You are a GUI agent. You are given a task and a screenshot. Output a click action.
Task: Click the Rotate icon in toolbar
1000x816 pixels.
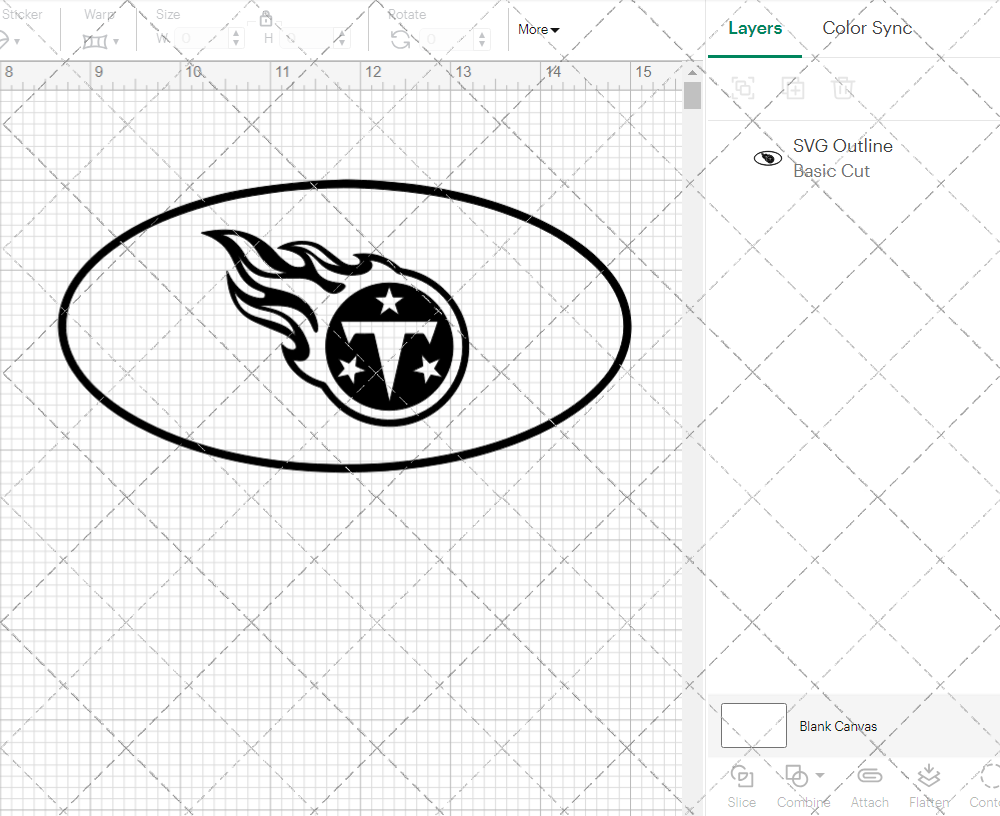[x=400, y=39]
